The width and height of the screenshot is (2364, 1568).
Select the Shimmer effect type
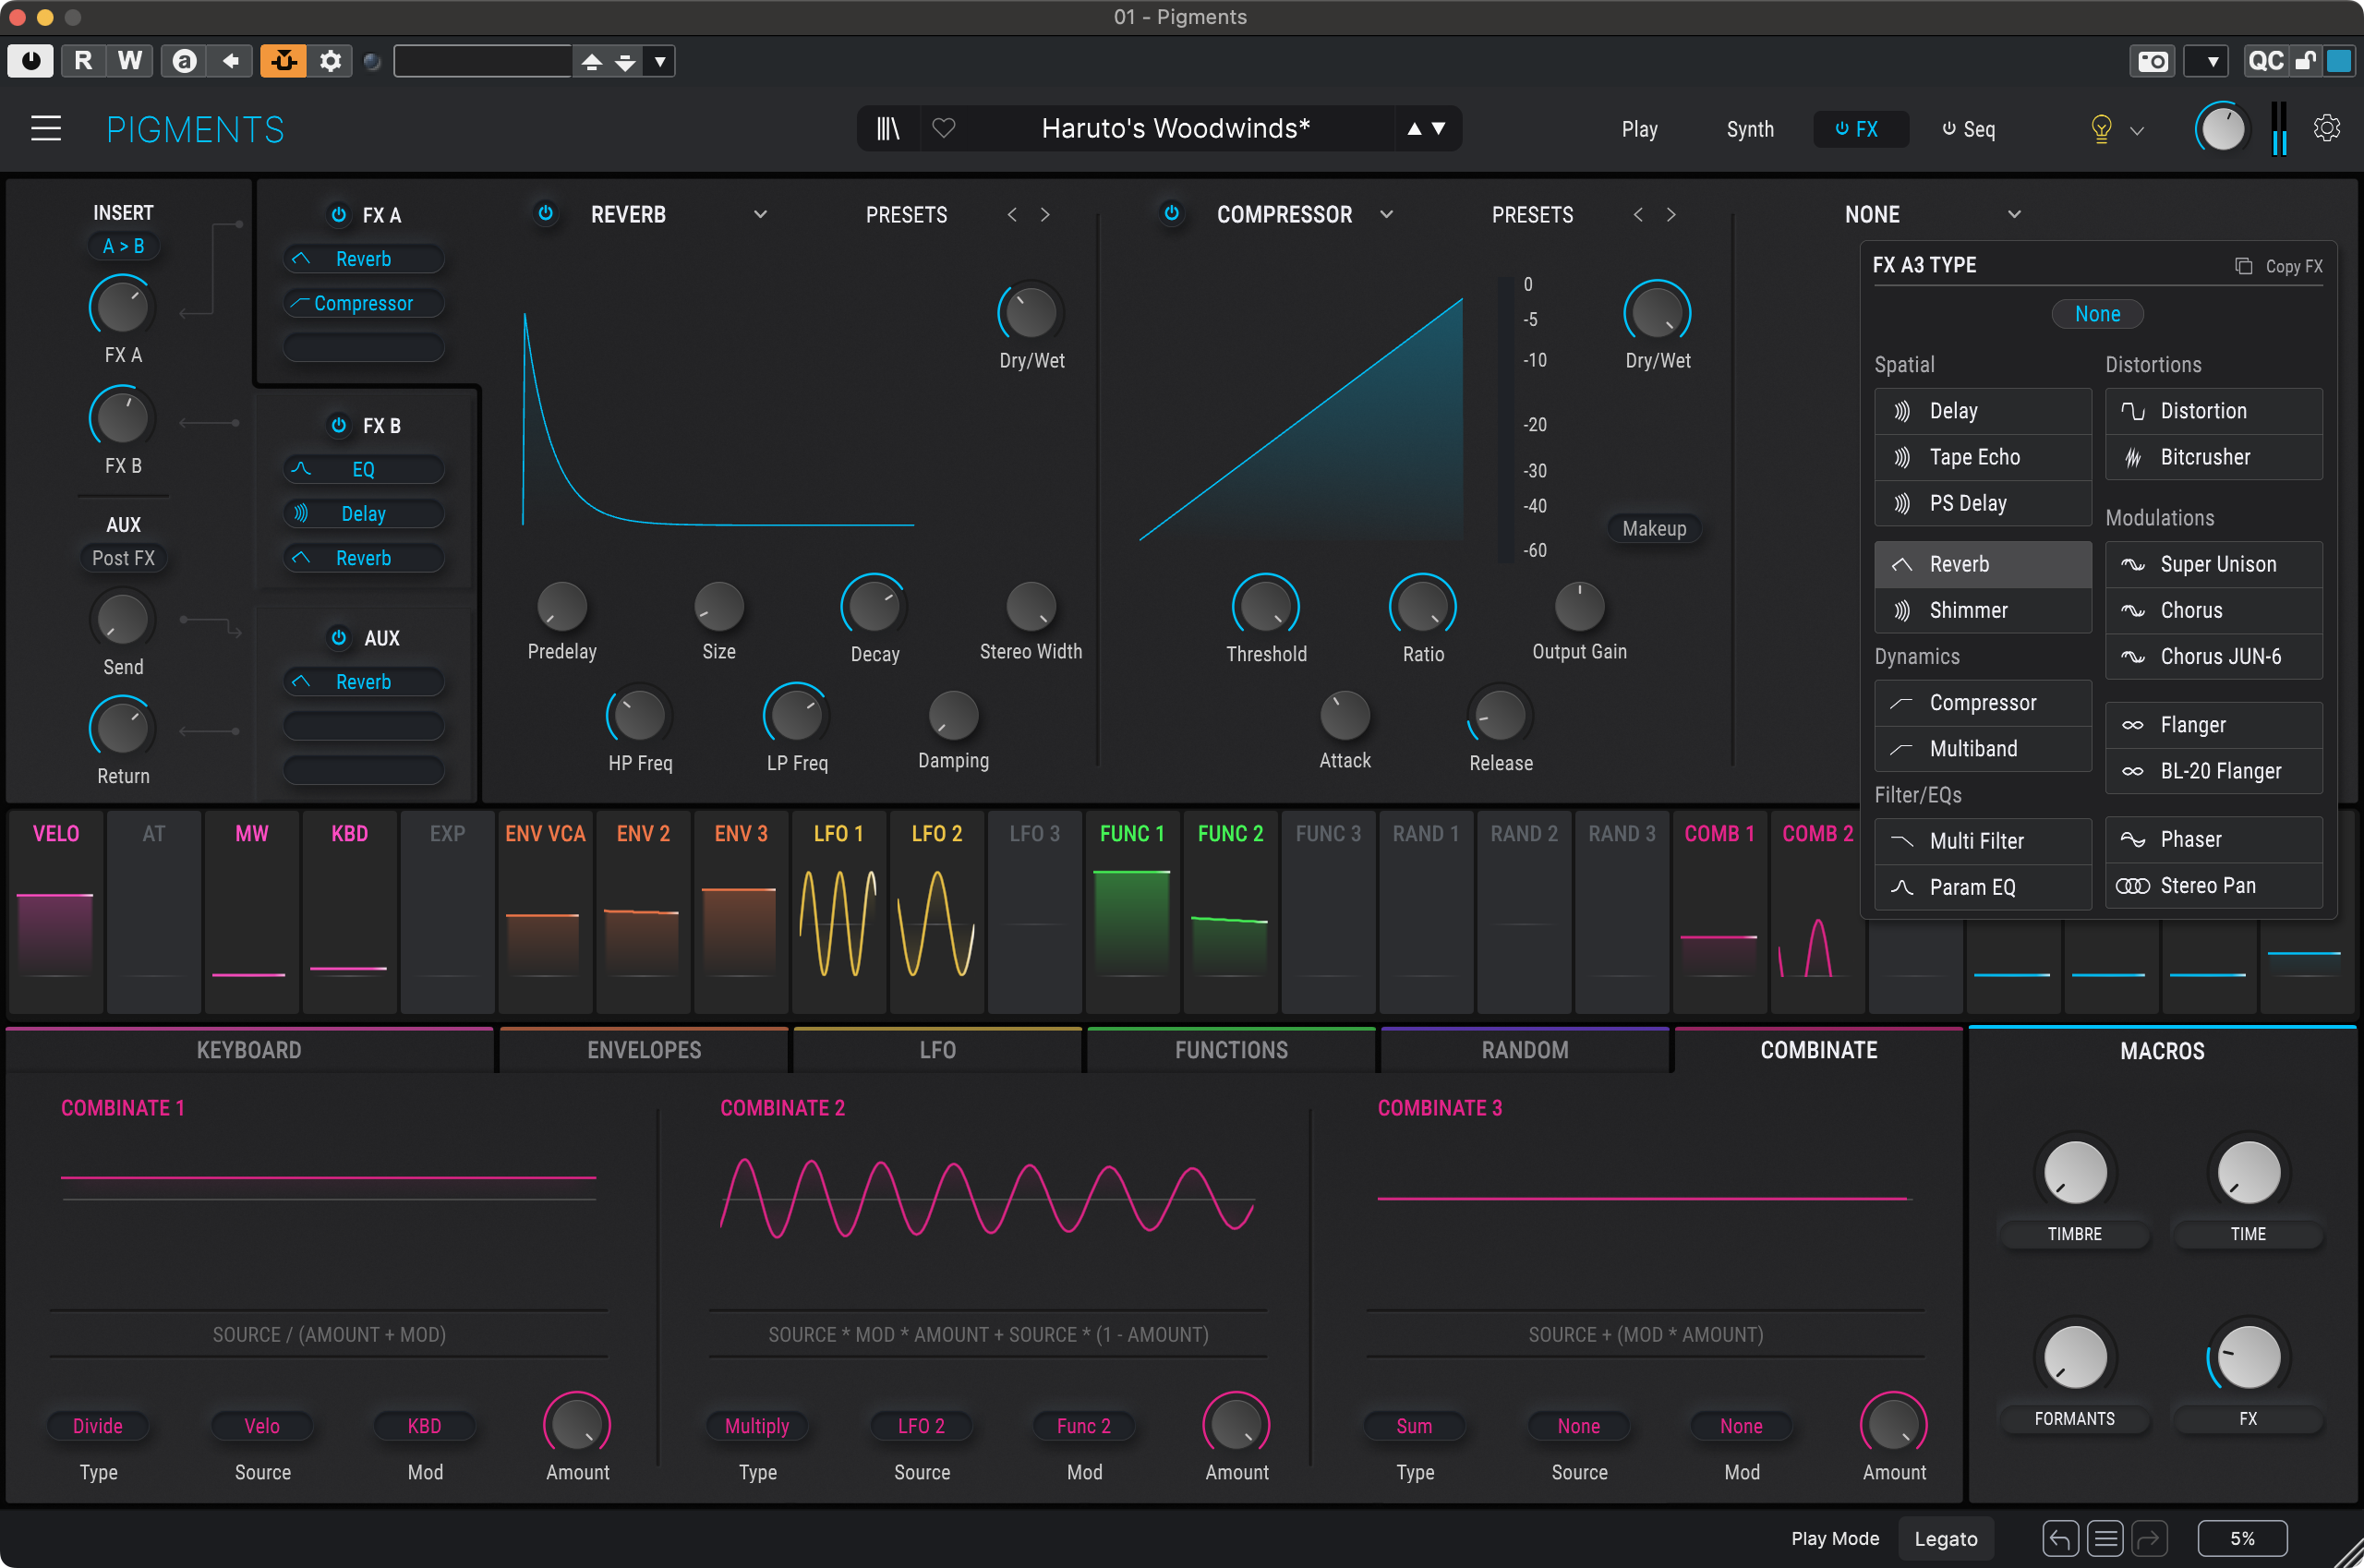click(1982, 610)
